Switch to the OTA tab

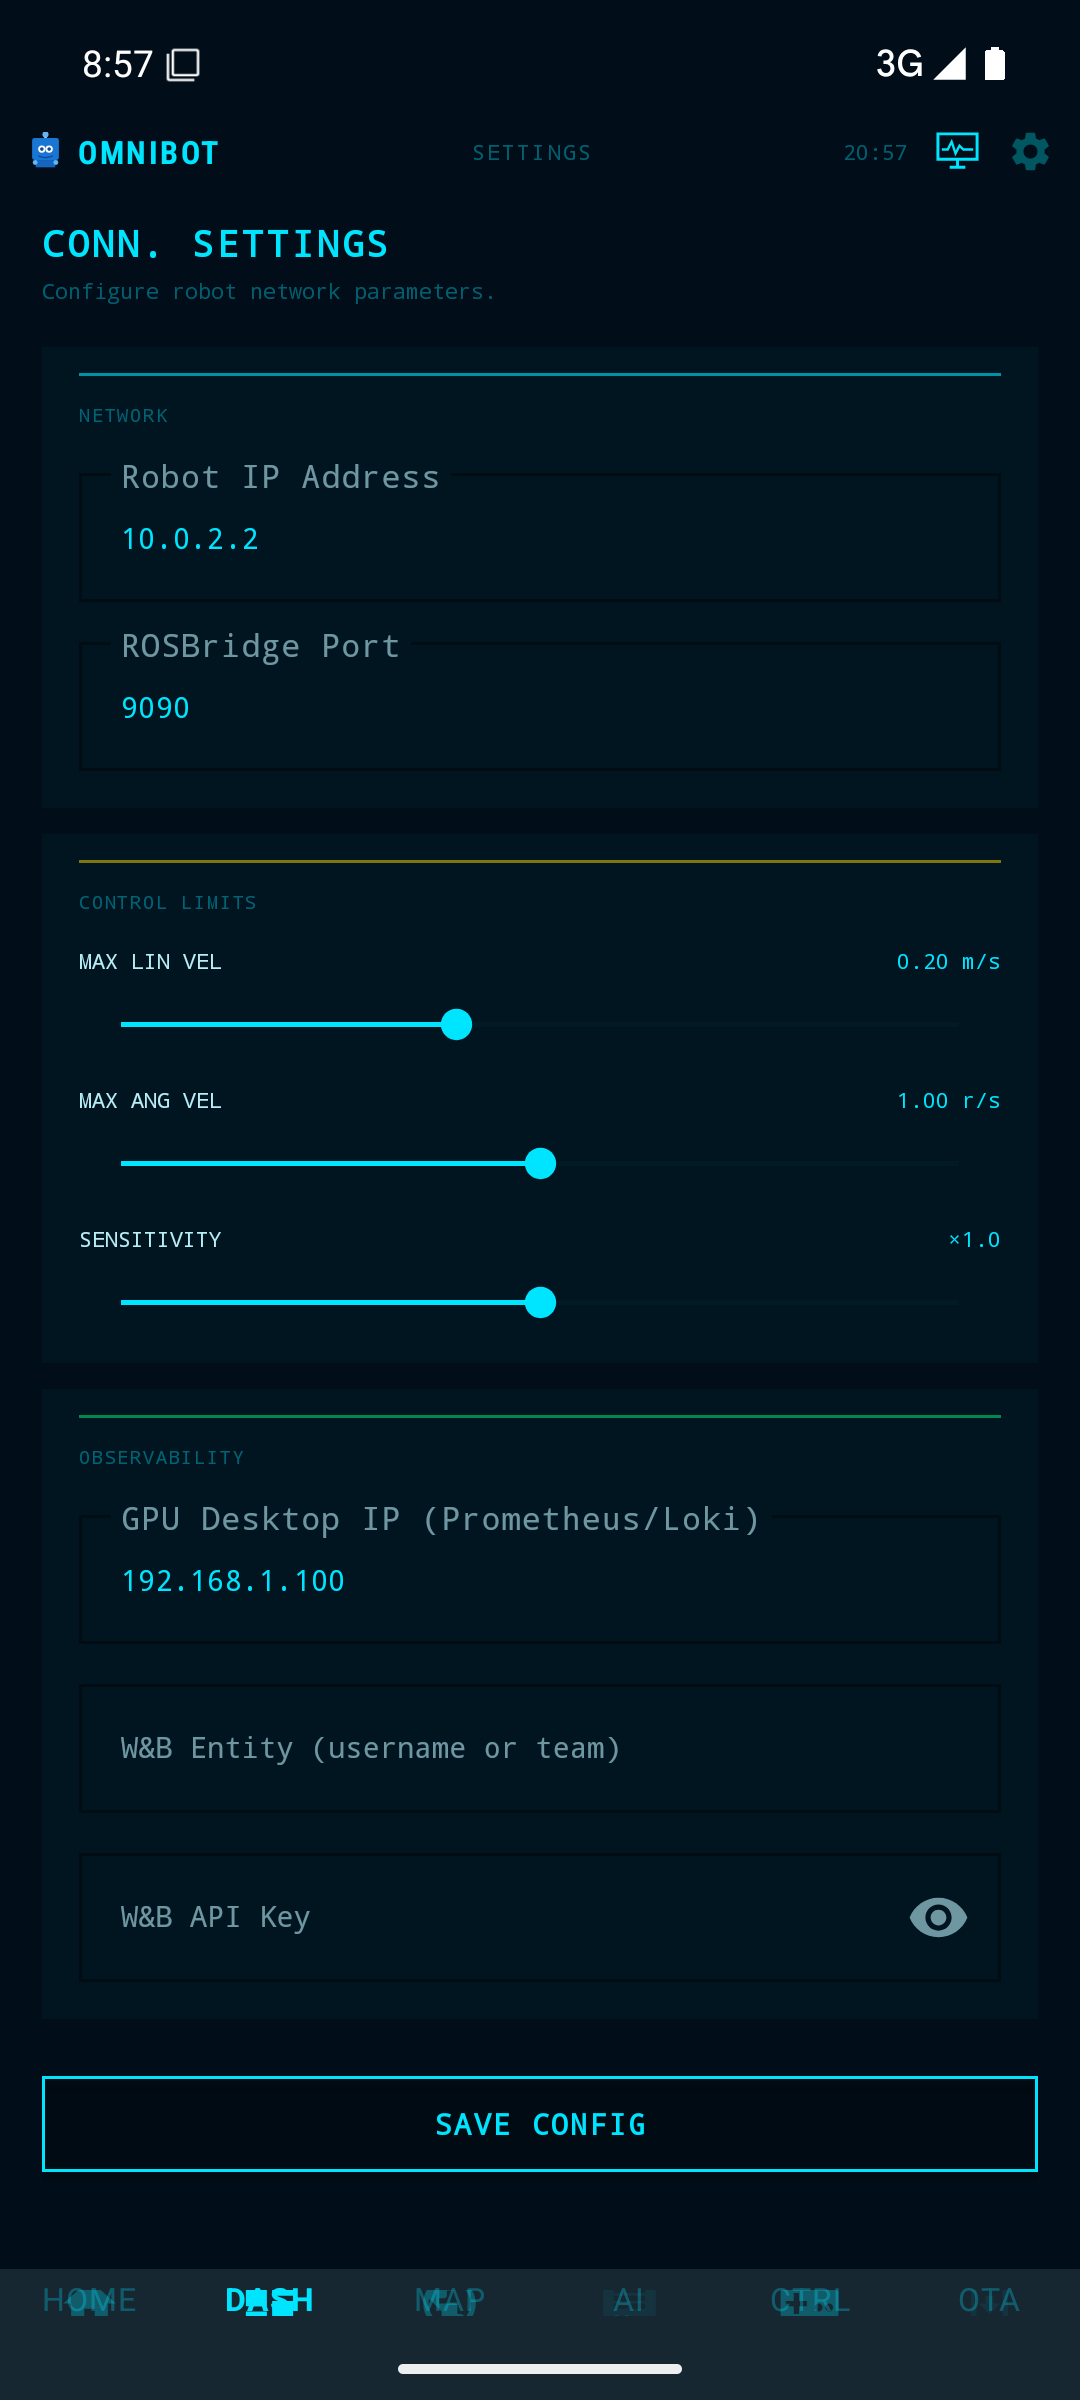(x=989, y=2300)
